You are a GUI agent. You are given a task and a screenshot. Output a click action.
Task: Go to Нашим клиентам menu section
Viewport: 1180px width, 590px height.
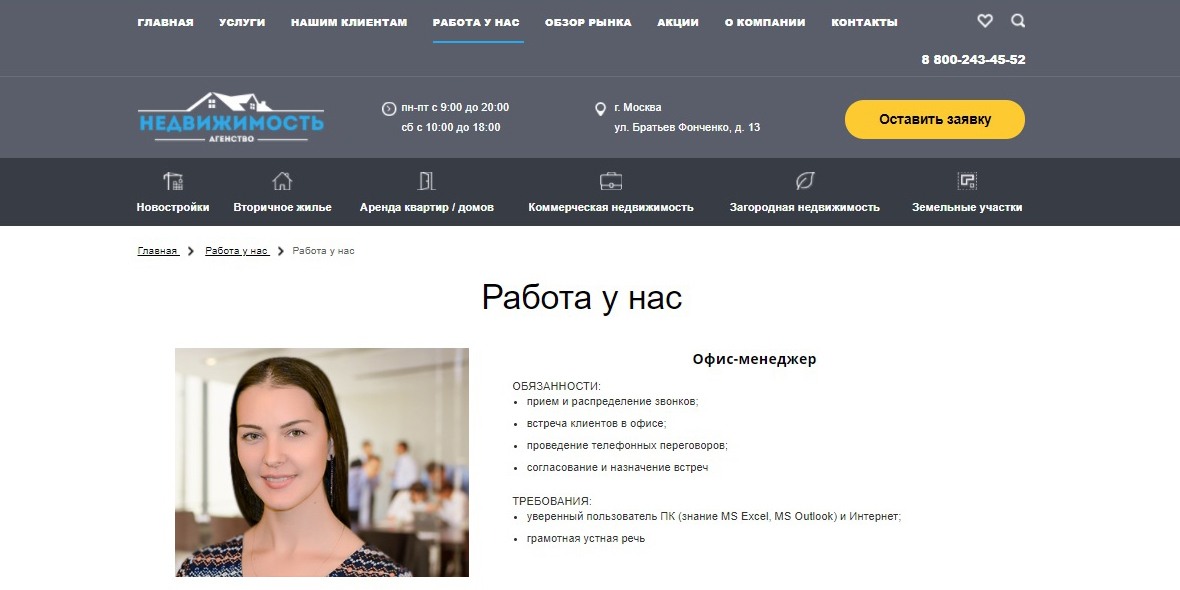[349, 22]
